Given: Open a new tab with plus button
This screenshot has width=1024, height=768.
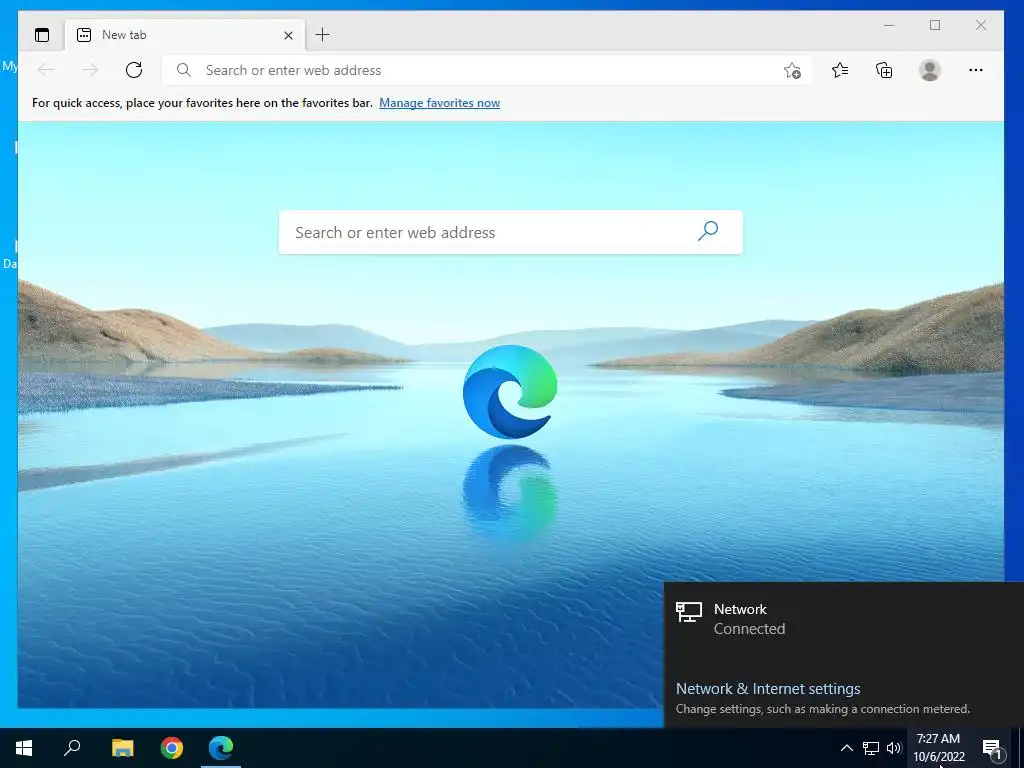Looking at the screenshot, I should [323, 35].
